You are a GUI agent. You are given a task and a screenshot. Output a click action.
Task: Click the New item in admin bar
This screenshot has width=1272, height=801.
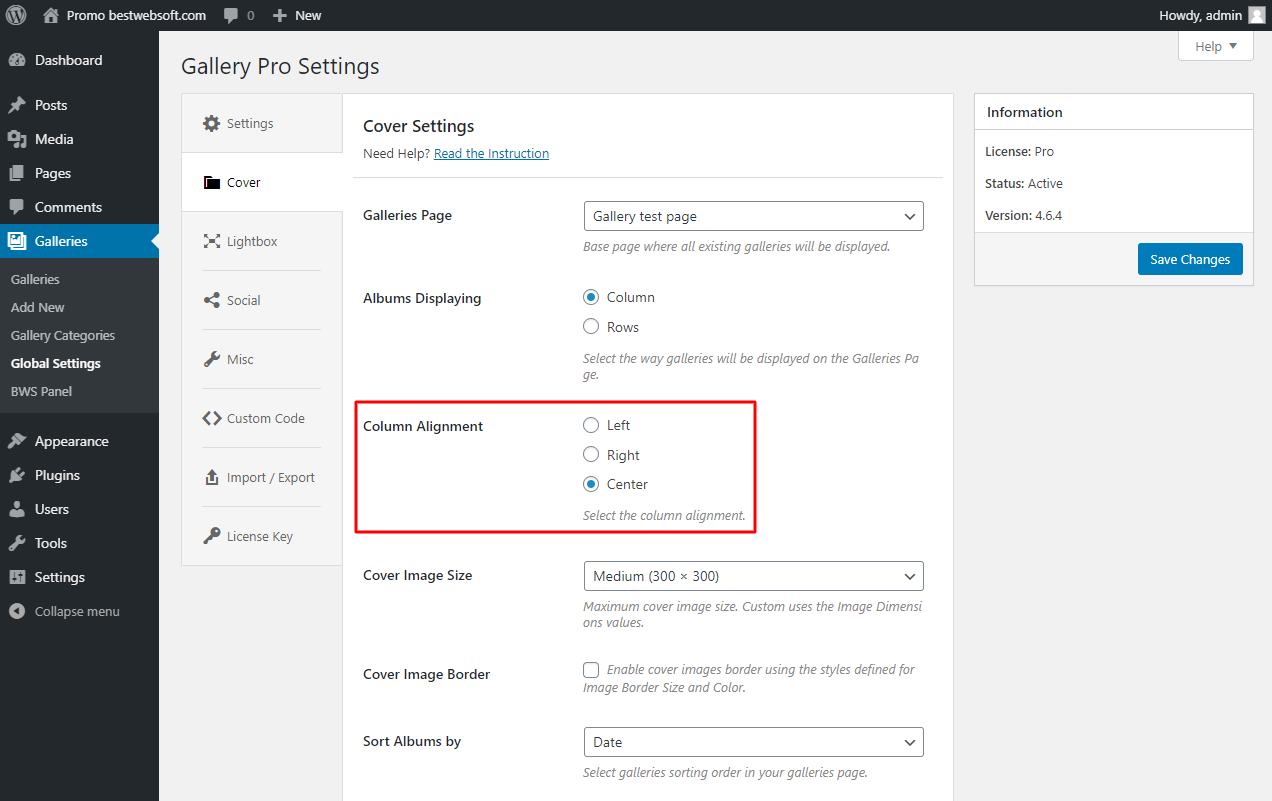(297, 15)
